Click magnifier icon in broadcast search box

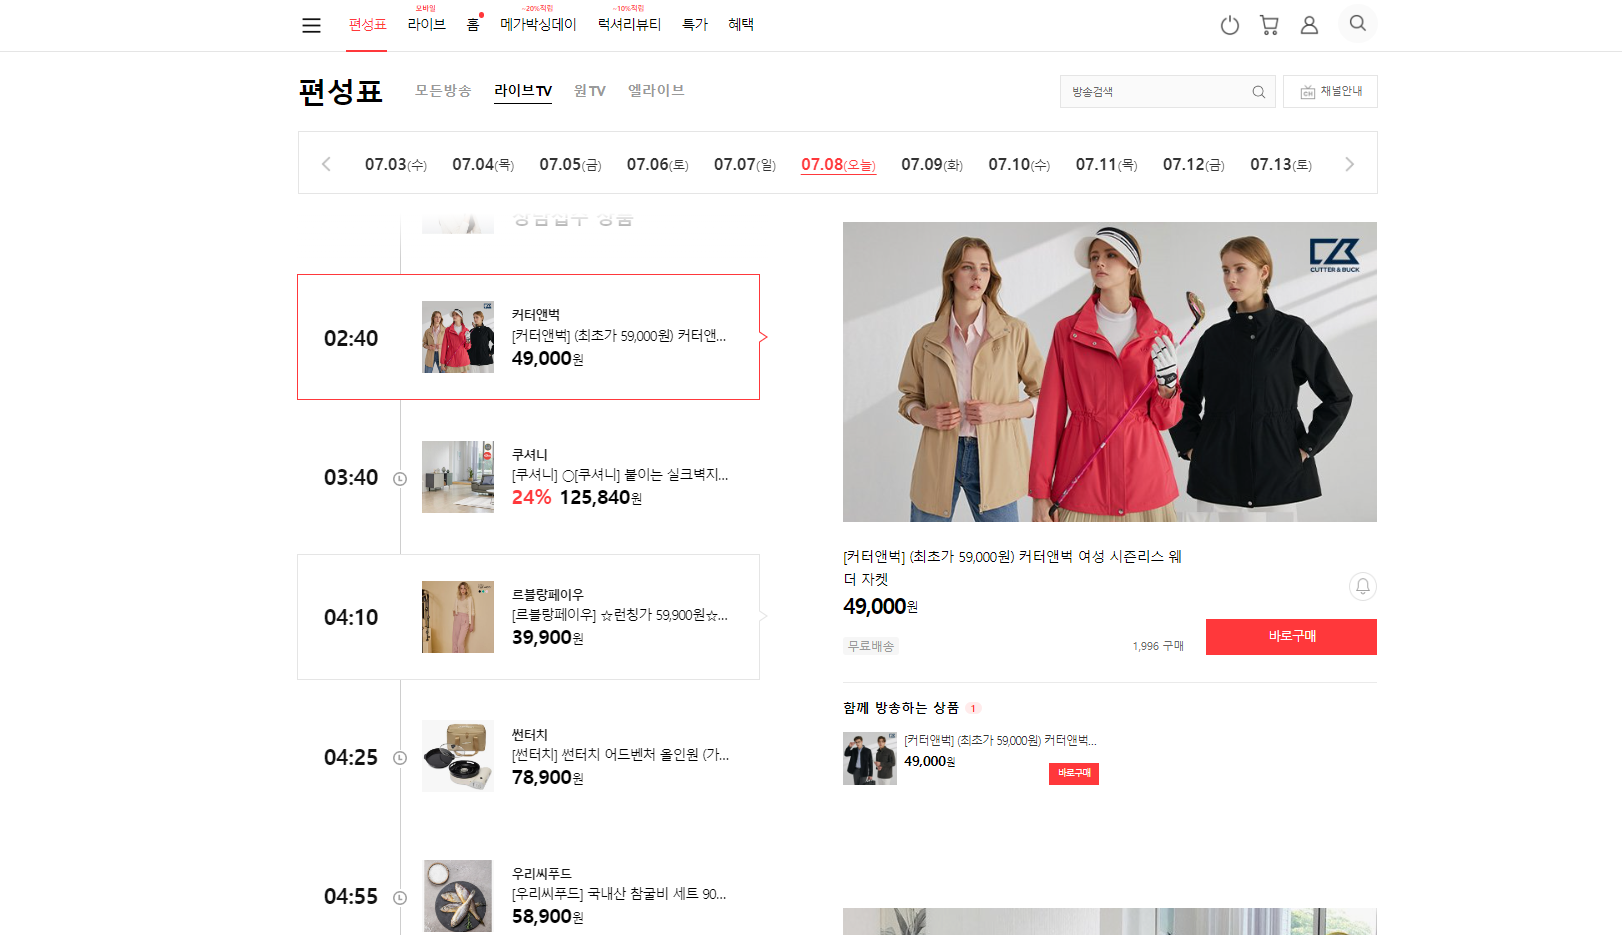pos(1259,92)
